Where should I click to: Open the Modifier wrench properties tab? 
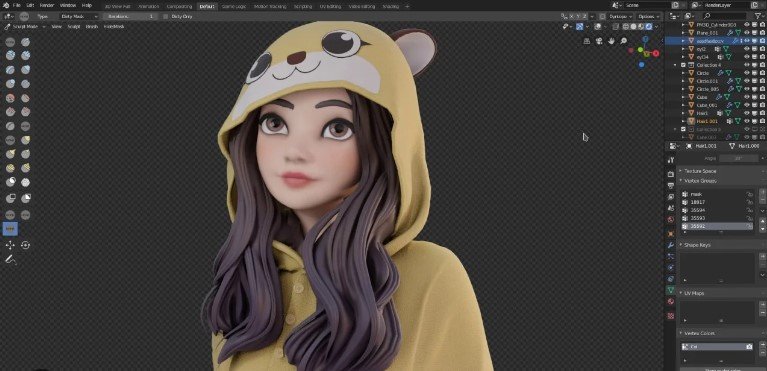click(x=671, y=245)
